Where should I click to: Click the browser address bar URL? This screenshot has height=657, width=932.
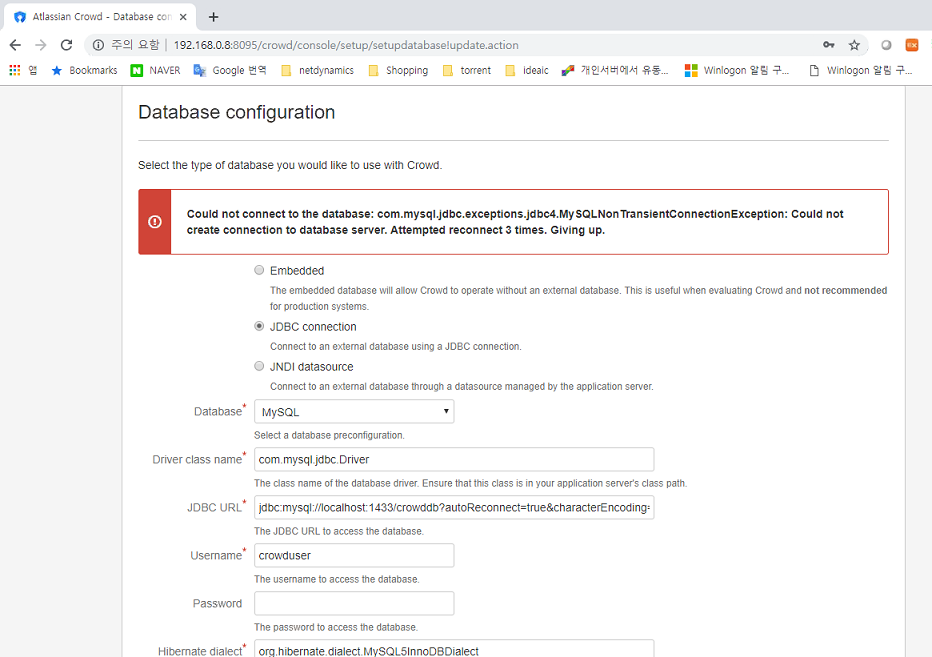point(346,45)
